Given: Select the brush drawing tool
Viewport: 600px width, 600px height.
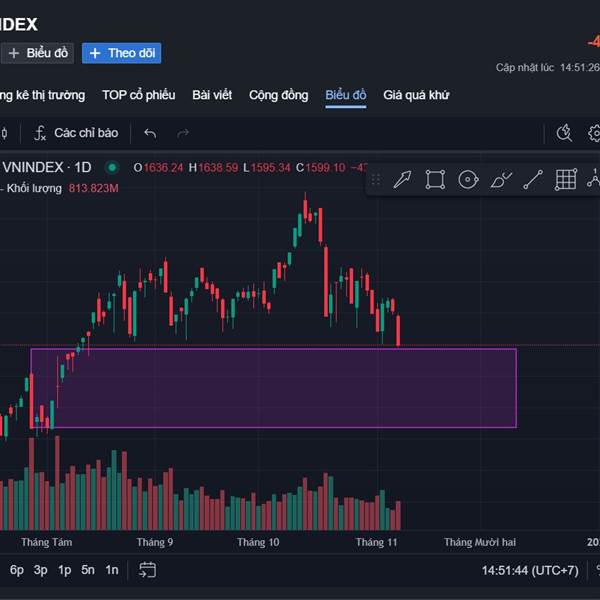Looking at the screenshot, I should [x=501, y=179].
